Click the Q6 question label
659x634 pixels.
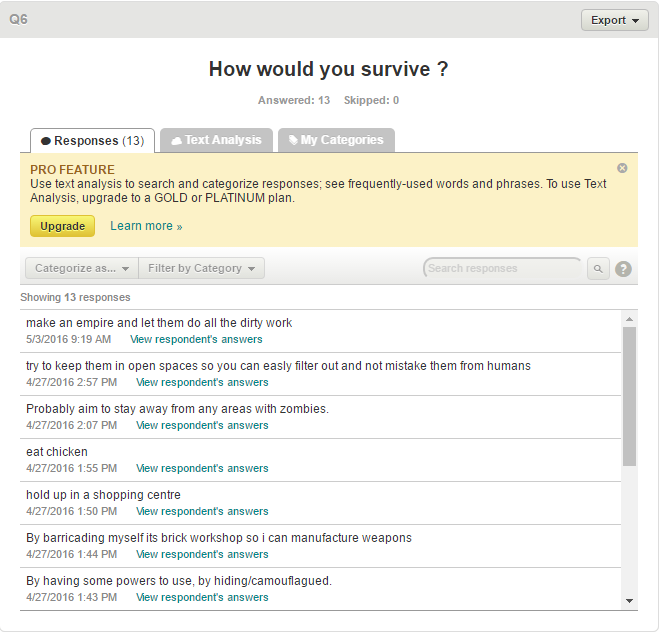pyautogui.click(x=18, y=19)
